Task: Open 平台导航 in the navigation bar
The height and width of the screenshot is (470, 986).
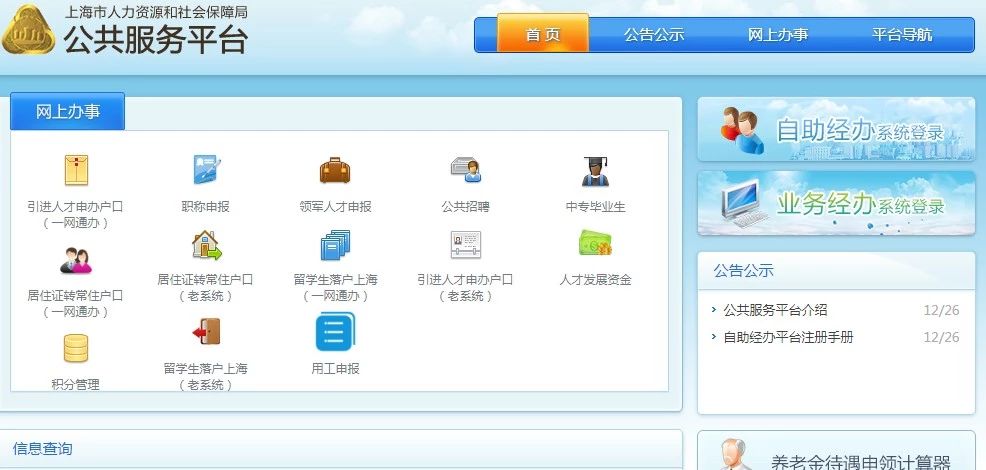Action: tap(902, 34)
